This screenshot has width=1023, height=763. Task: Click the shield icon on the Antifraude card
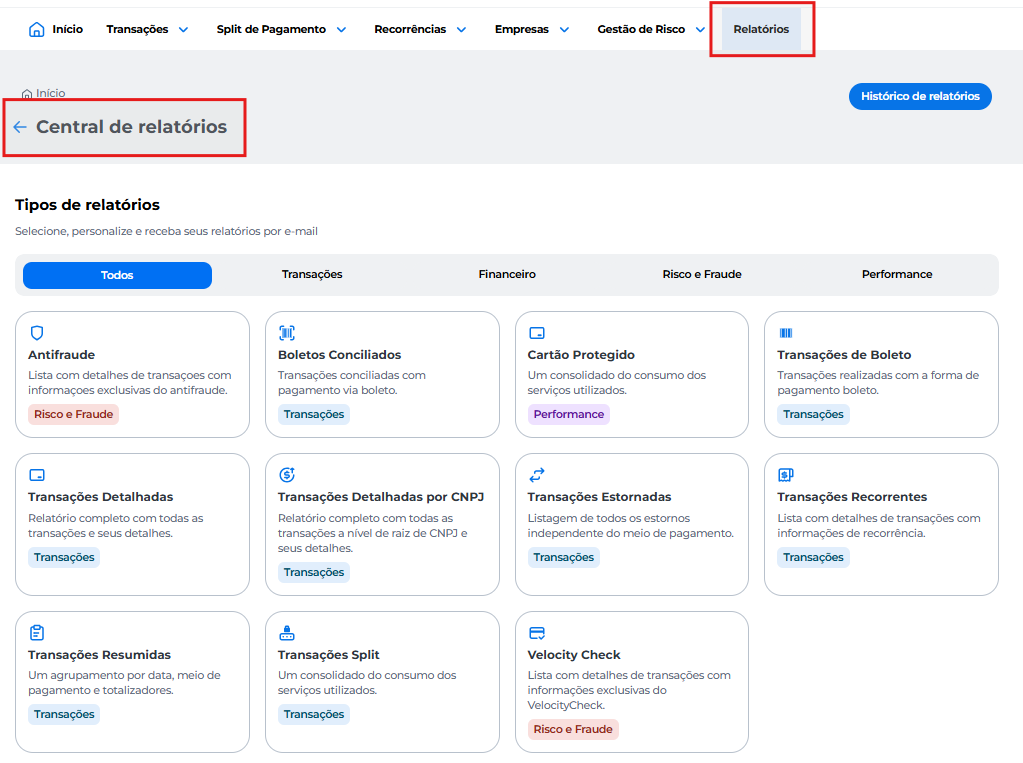pyautogui.click(x=37, y=333)
